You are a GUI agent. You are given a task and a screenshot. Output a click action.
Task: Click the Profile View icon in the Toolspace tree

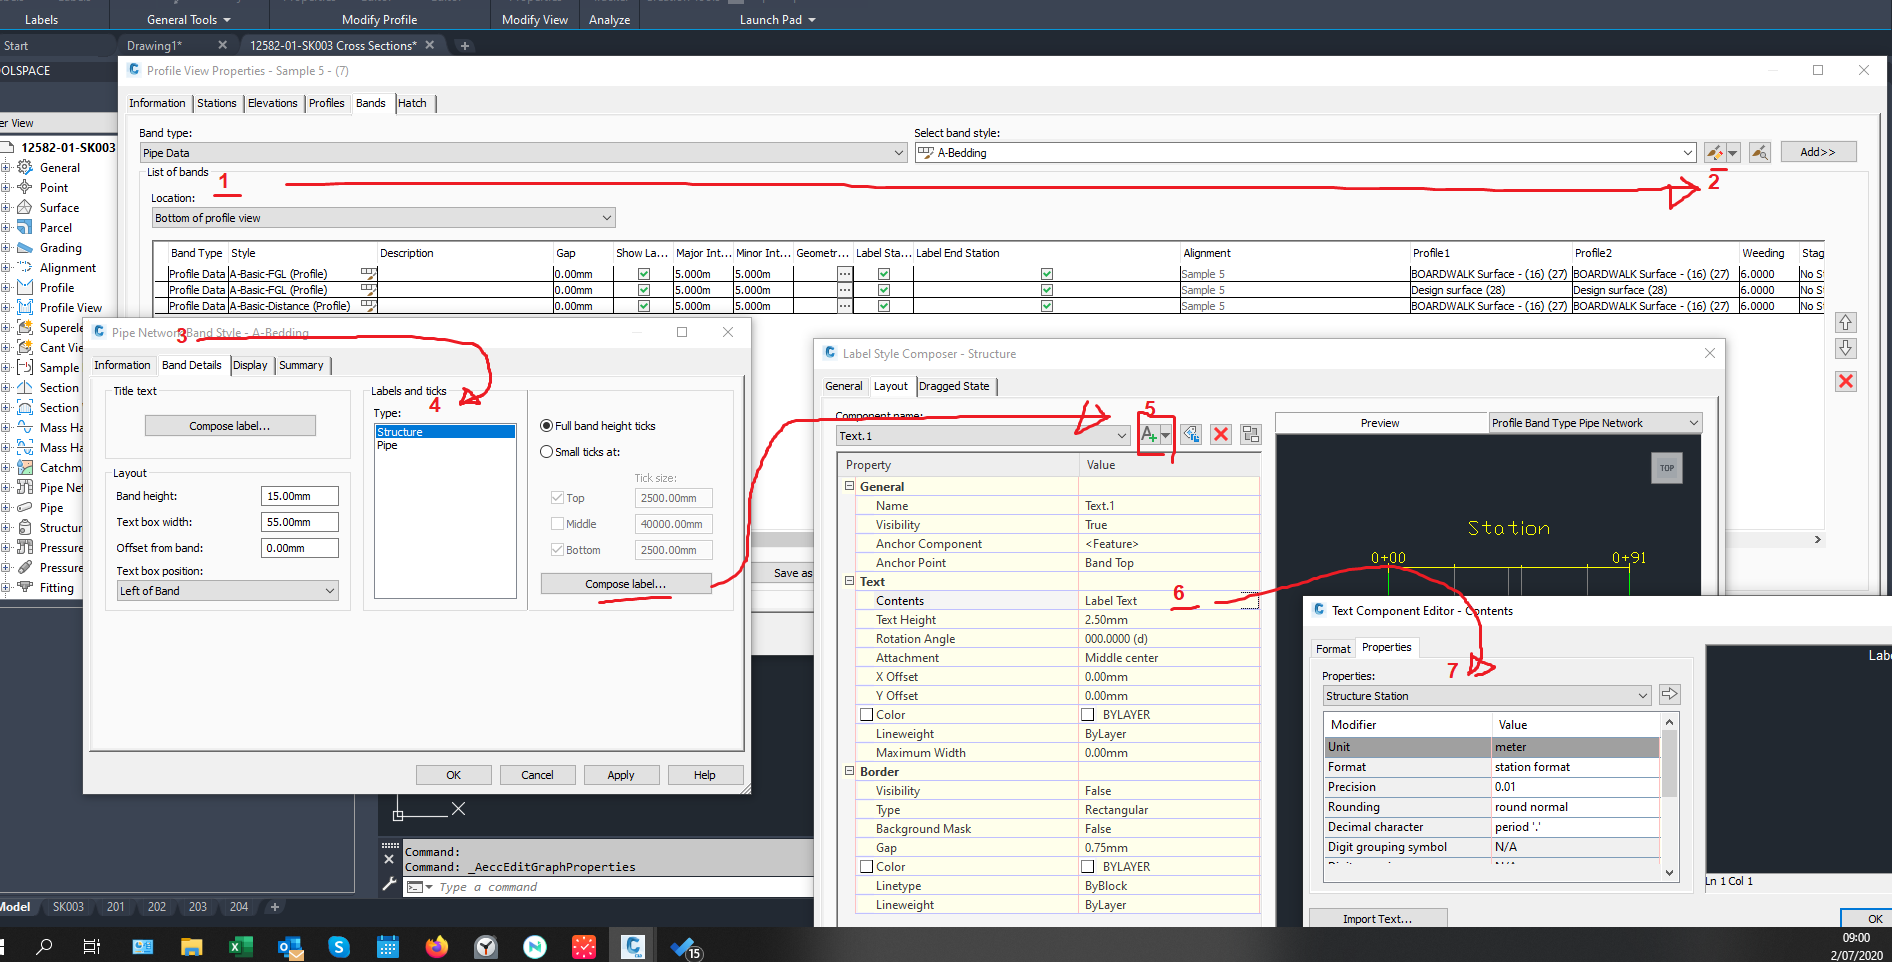pyautogui.click(x=24, y=307)
